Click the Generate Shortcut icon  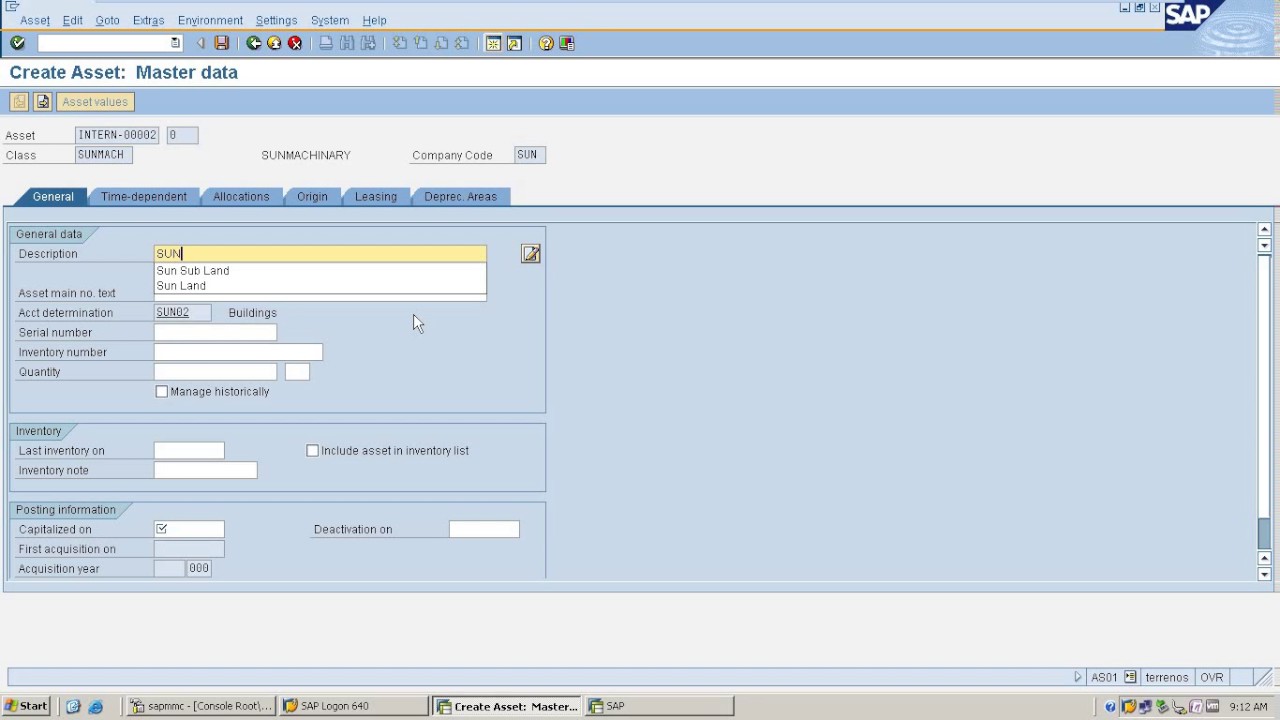514,43
